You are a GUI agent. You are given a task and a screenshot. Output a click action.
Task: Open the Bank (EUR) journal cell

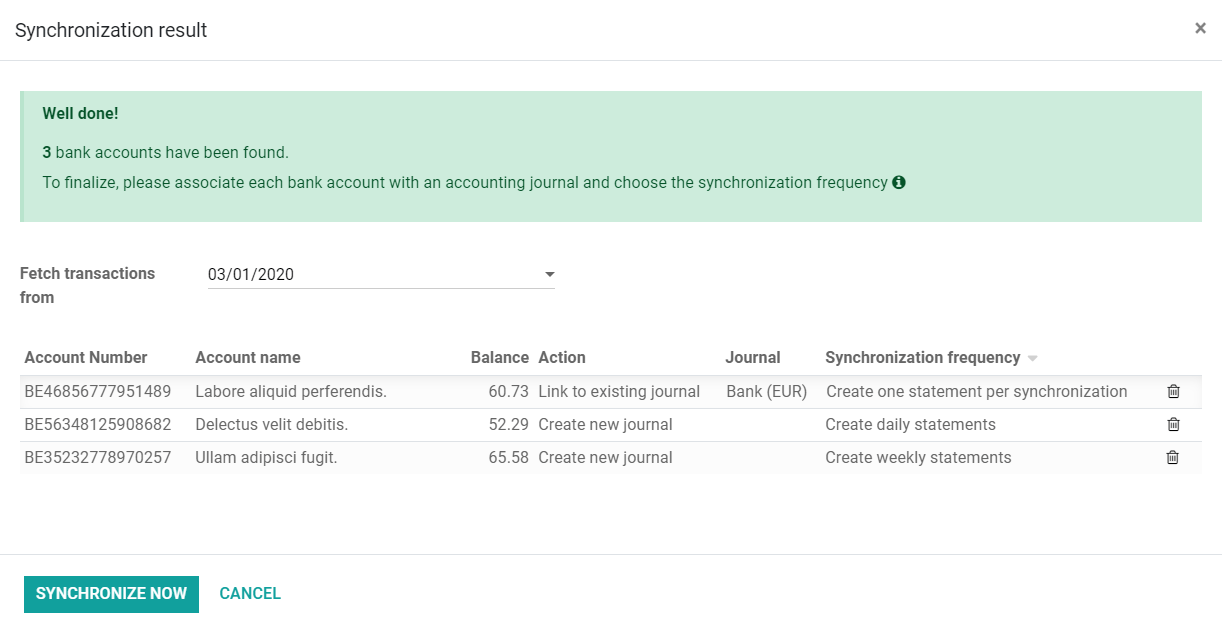(767, 391)
